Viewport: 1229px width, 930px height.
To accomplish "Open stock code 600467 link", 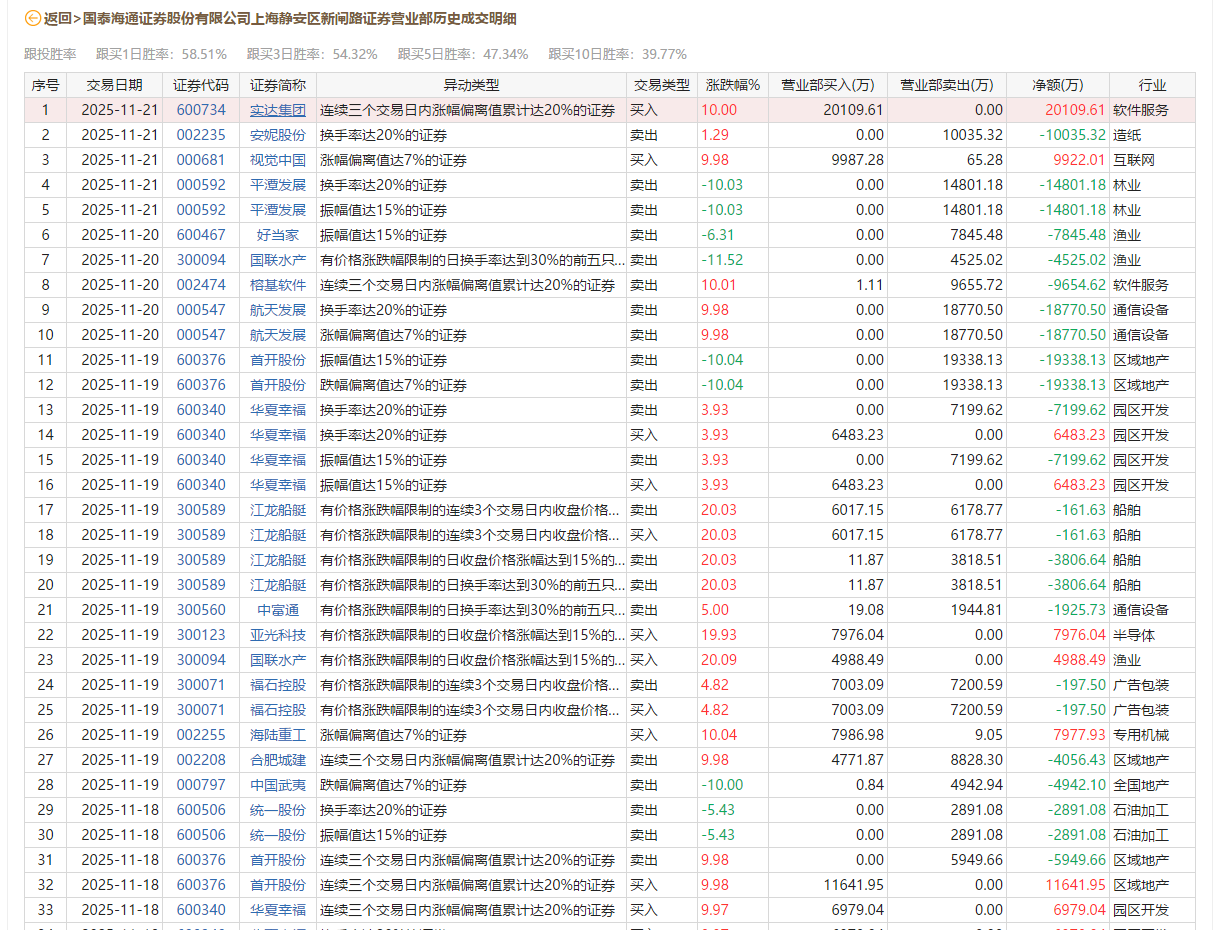I will pos(201,235).
